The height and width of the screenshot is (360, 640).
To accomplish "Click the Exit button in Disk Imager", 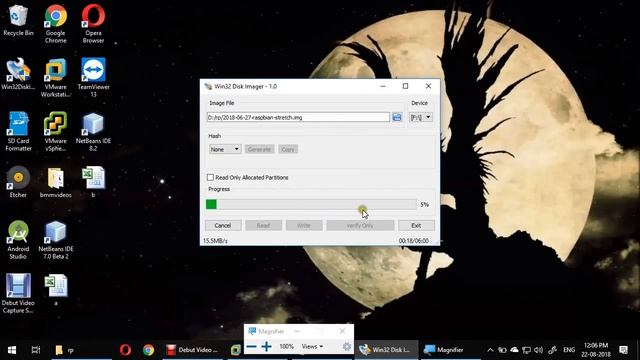I will click(x=416, y=226).
